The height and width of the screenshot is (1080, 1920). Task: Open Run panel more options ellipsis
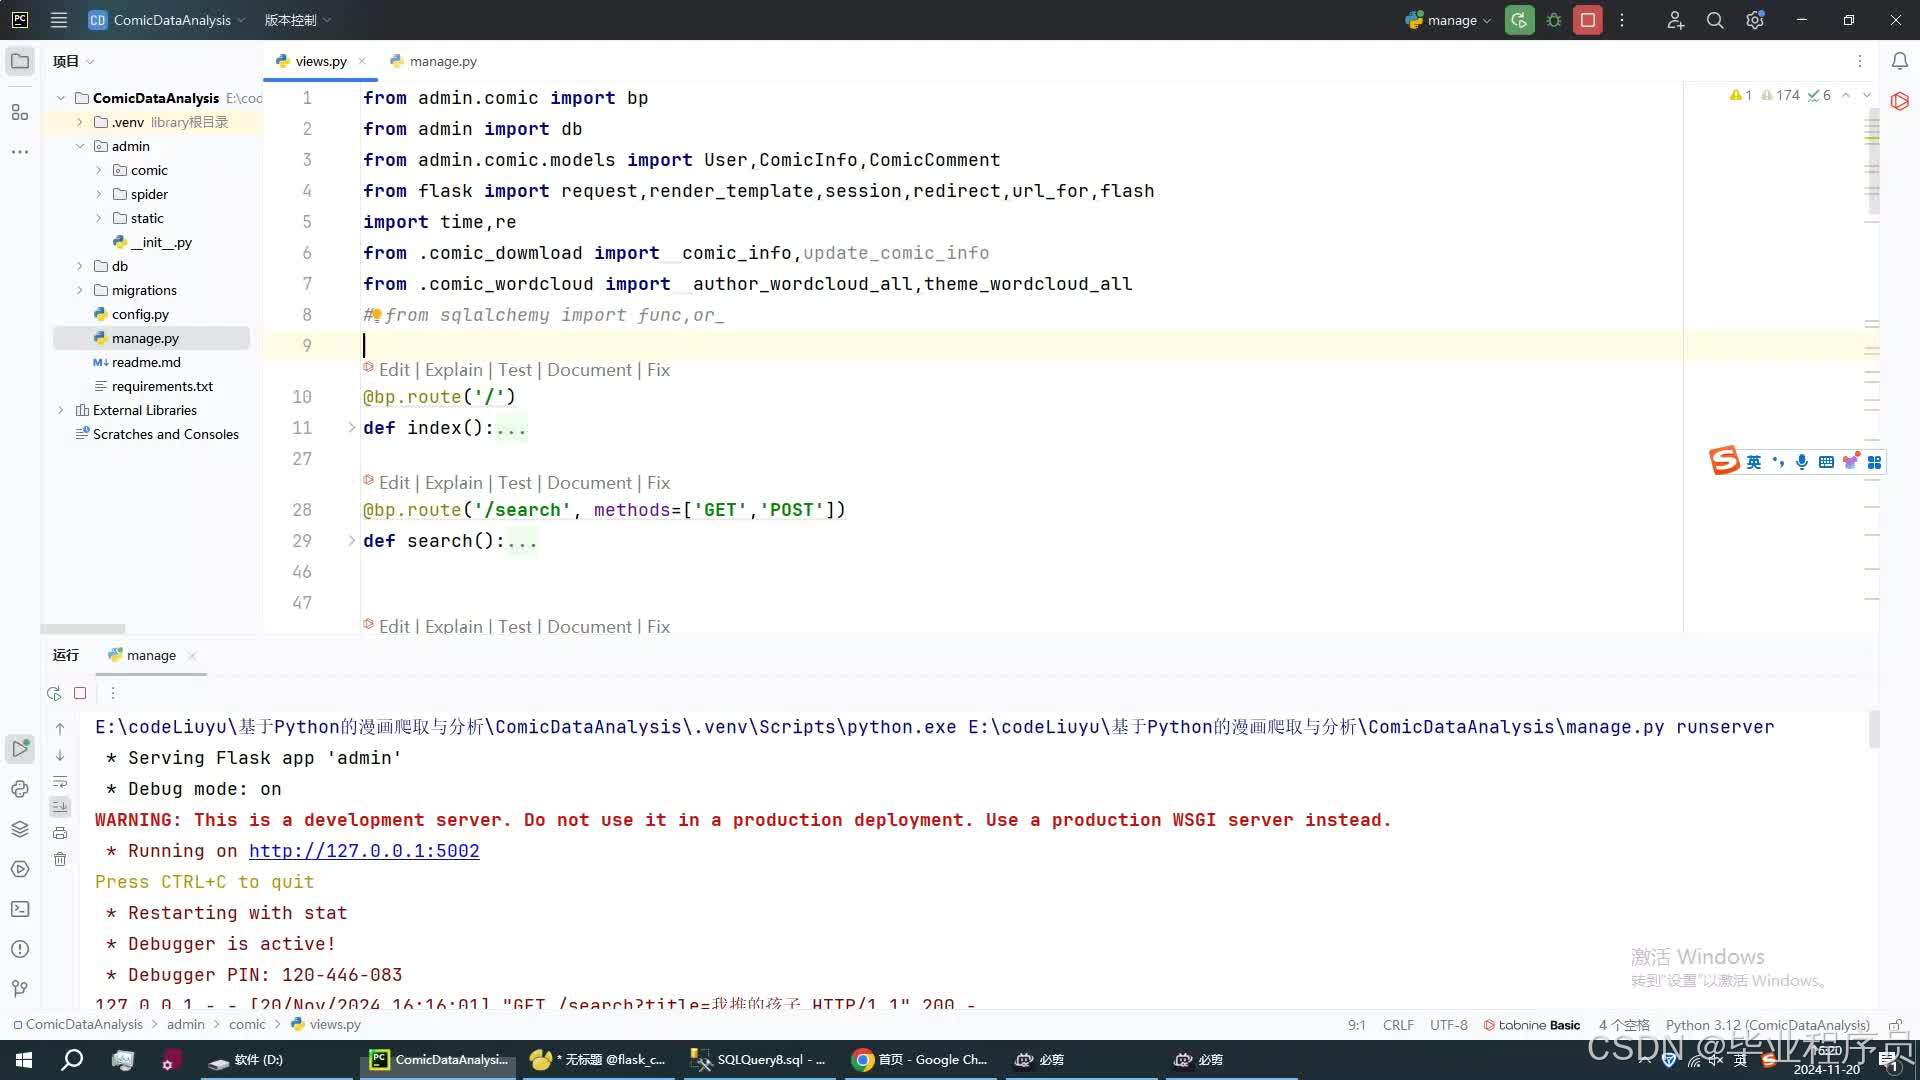pyautogui.click(x=113, y=693)
